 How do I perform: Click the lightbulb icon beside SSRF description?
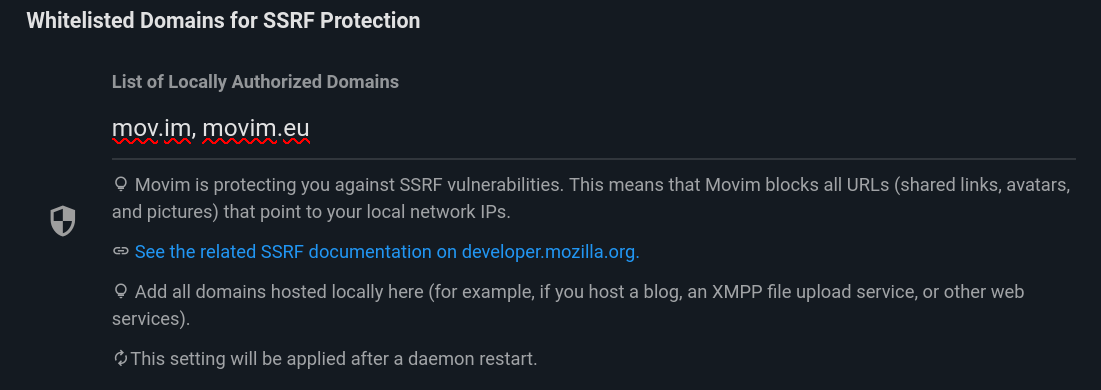point(121,185)
